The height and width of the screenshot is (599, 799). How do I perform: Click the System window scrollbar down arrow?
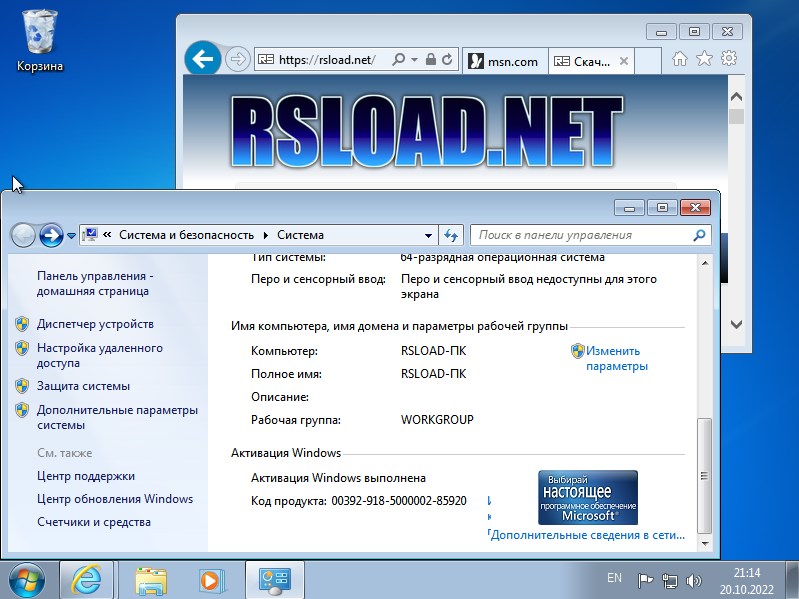(x=705, y=543)
